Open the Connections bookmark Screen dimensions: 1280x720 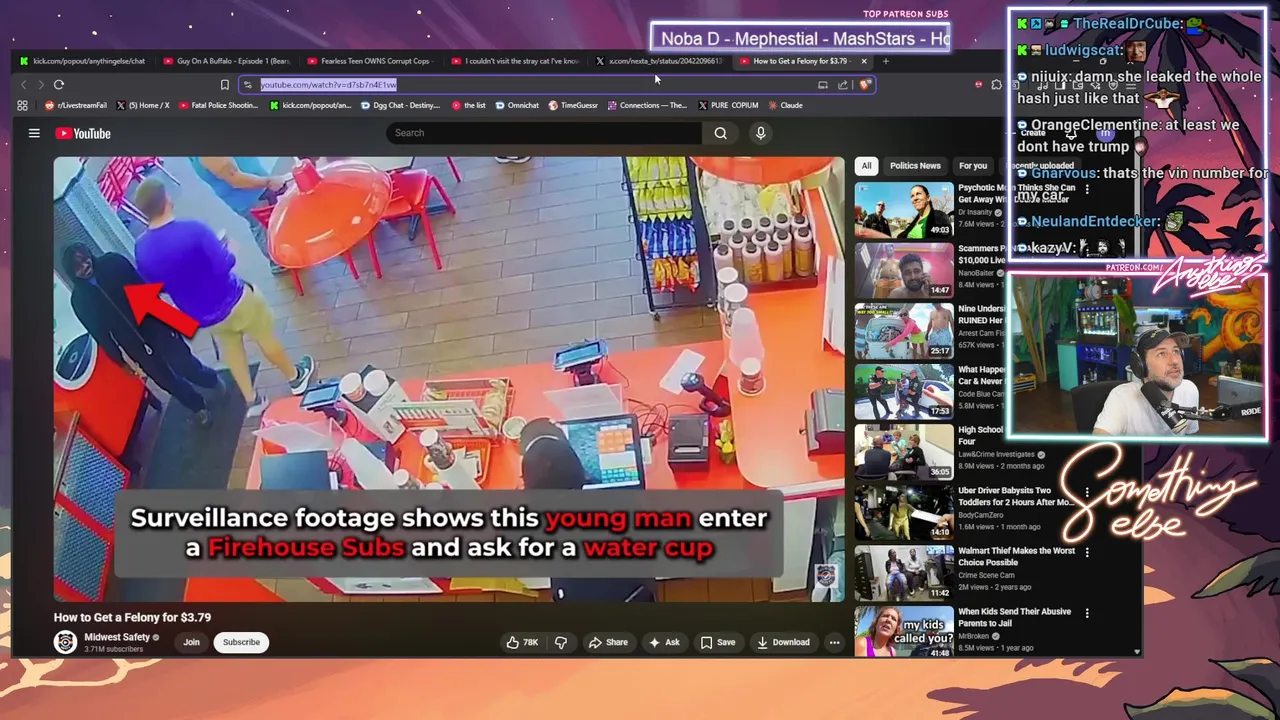click(647, 105)
